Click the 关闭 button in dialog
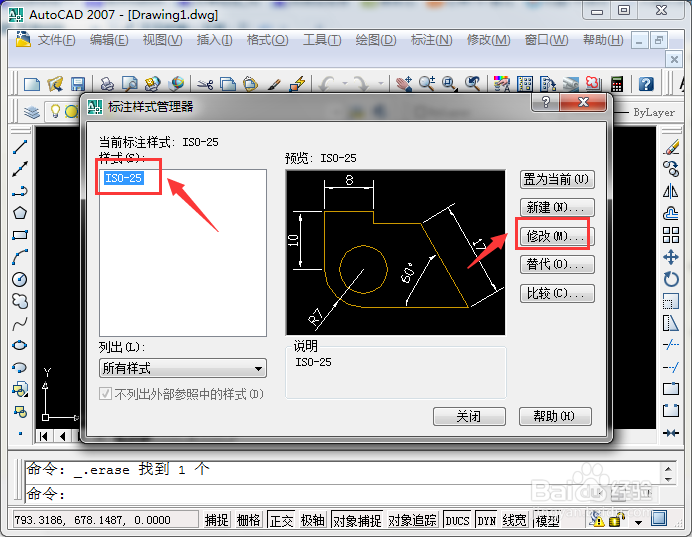 coord(469,416)
